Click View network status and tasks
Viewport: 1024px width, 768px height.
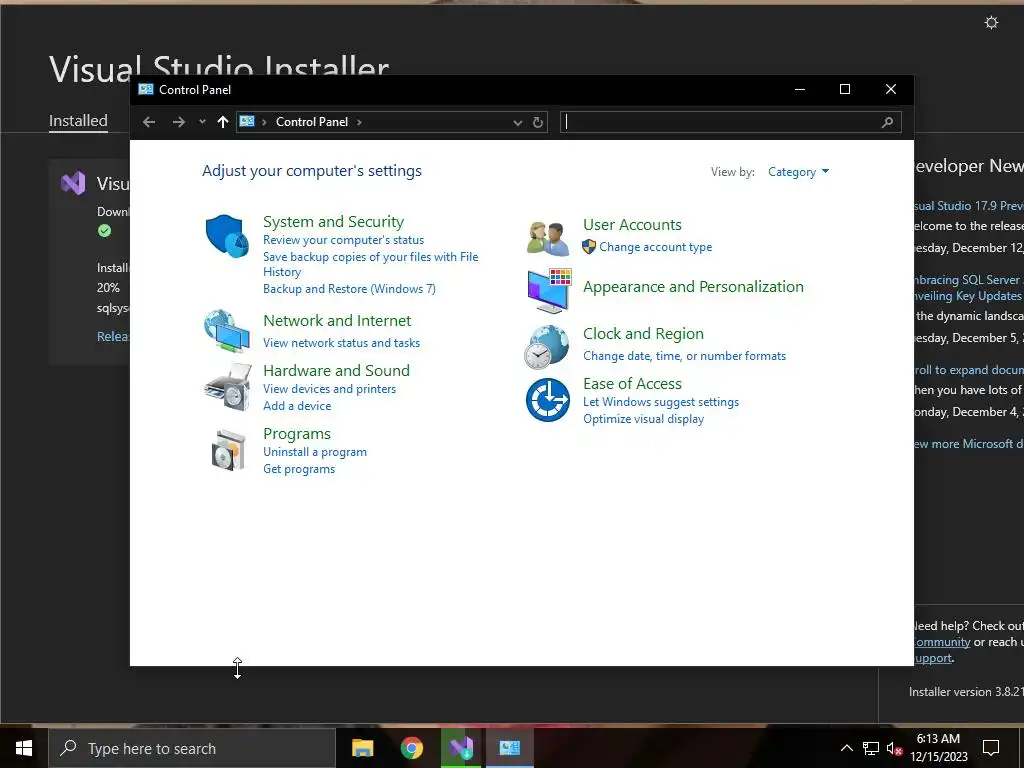342,343
